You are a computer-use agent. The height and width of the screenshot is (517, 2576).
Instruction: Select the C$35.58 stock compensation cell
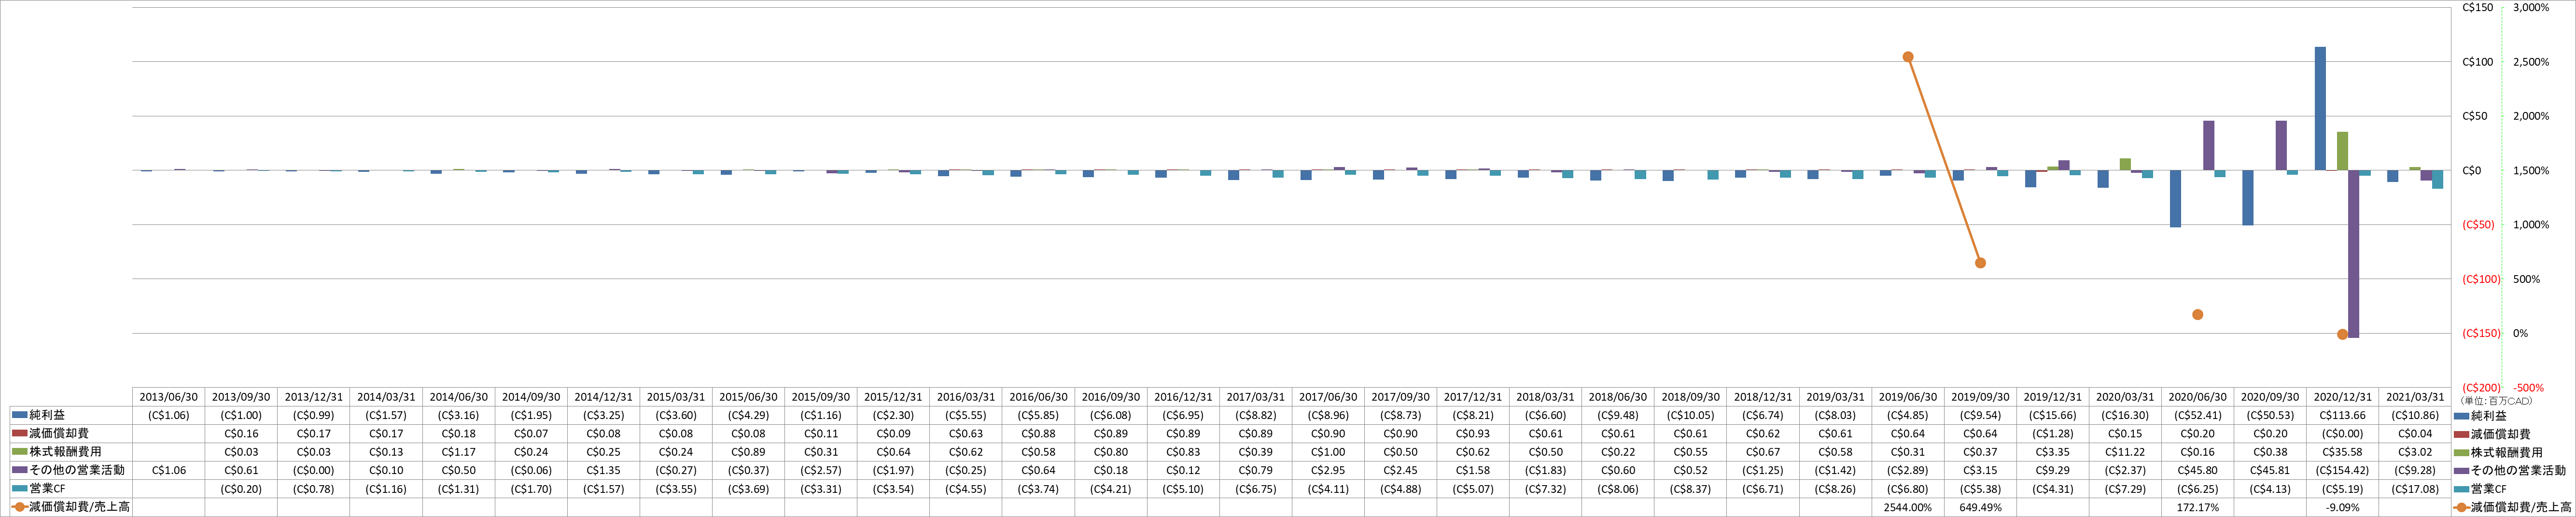(2343, 452)
